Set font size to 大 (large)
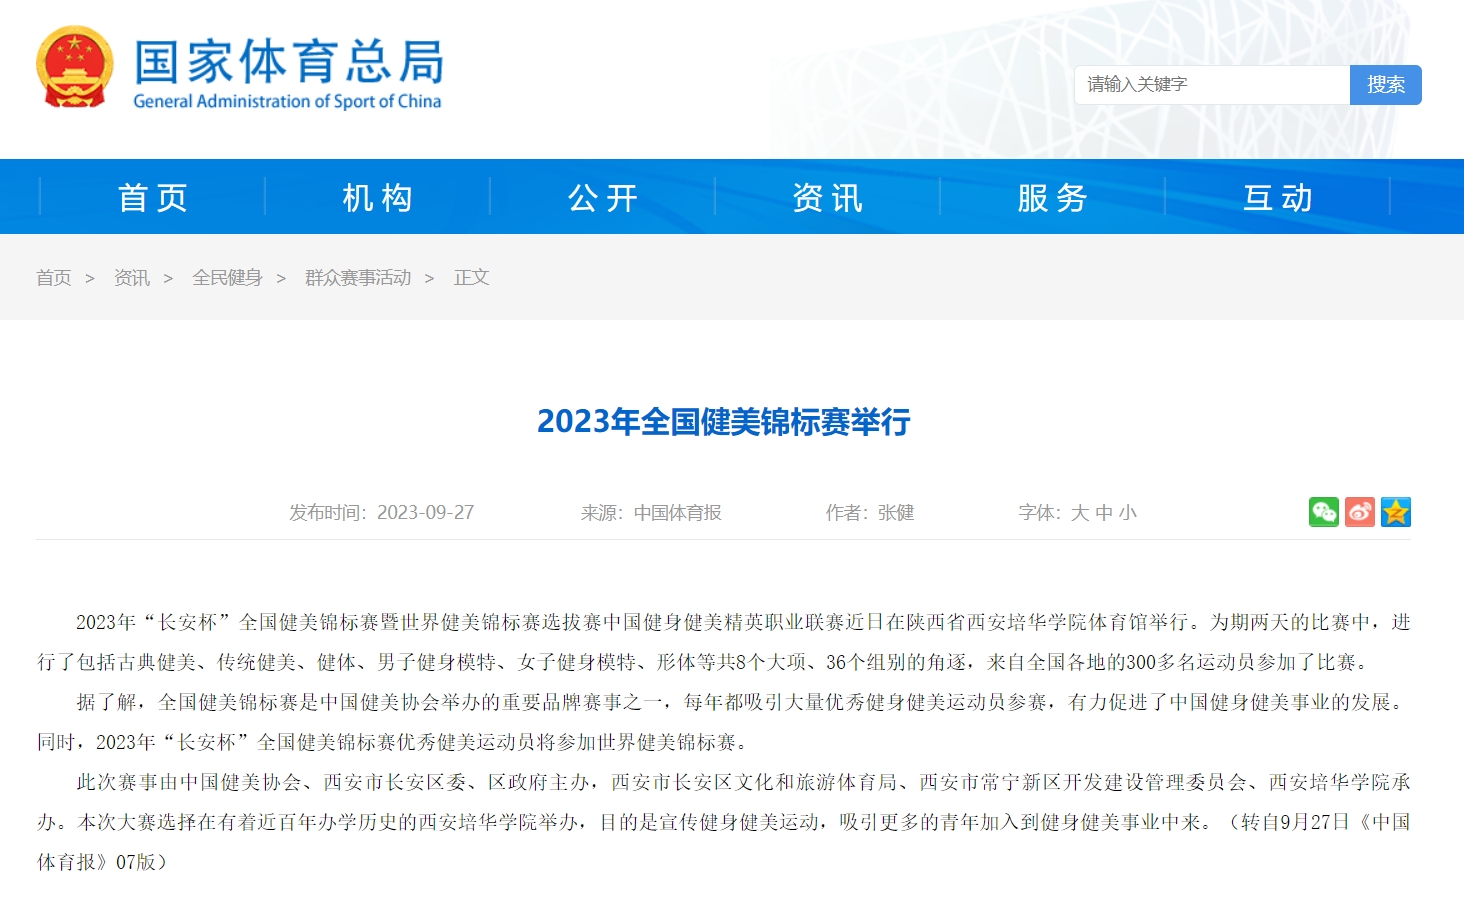1464x912 pixels. 1080,513
